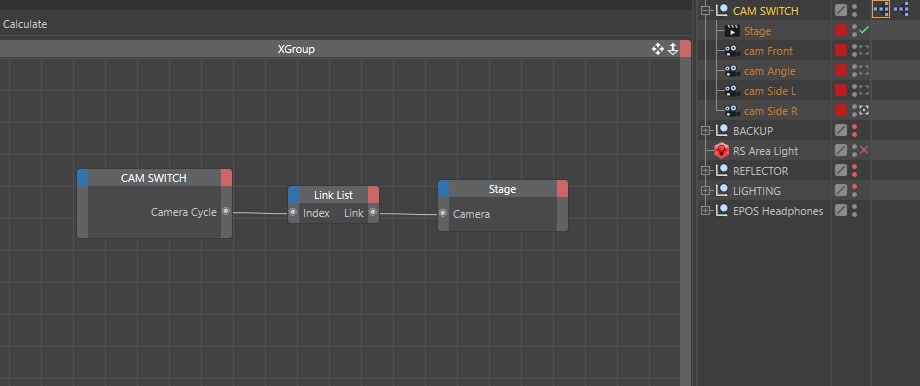
Task: Click the highlighted XPresso tag on CAM SWITCH
Action: tap(881, 9)
